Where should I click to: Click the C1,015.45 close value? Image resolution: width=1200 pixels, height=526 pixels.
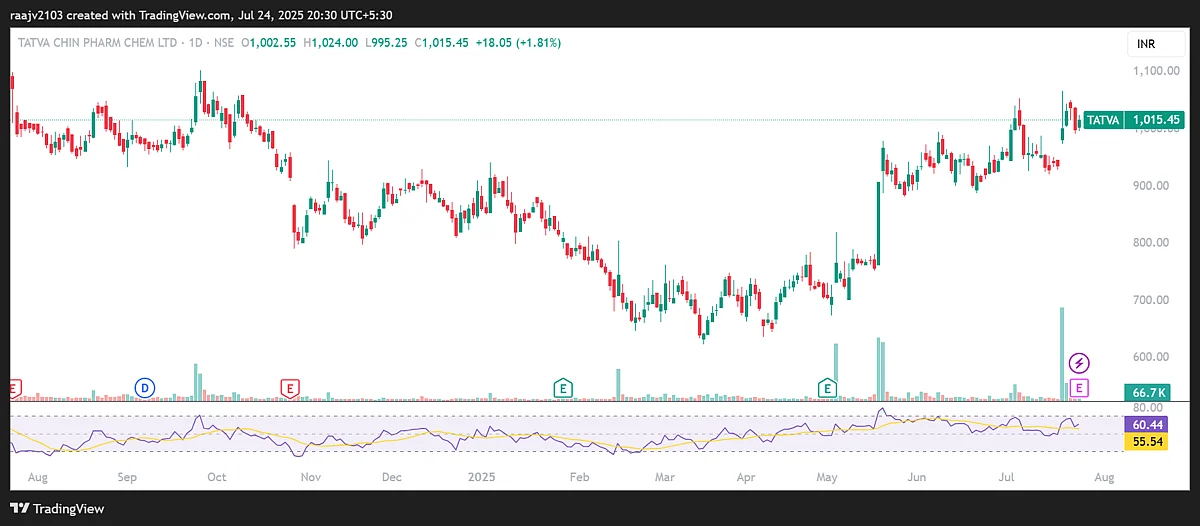(443, 43)
